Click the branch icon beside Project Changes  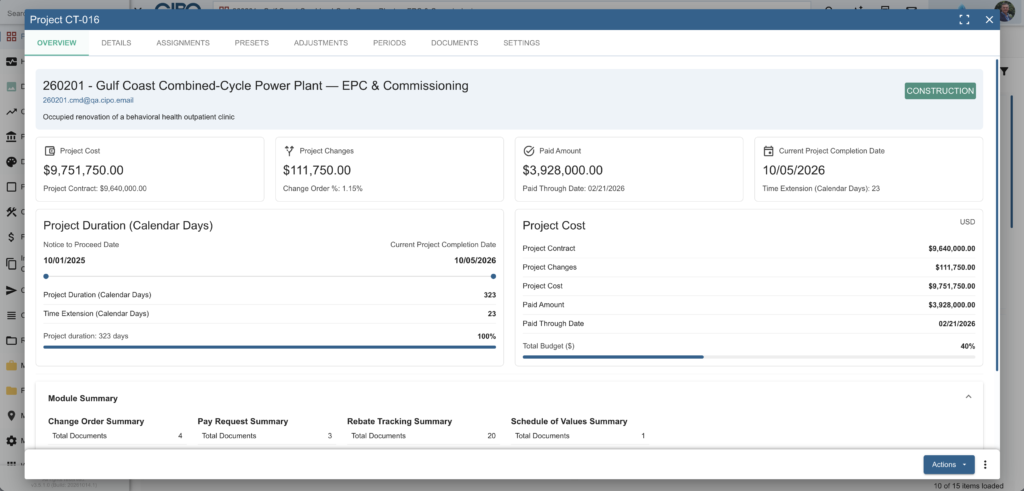coord(289,151)
